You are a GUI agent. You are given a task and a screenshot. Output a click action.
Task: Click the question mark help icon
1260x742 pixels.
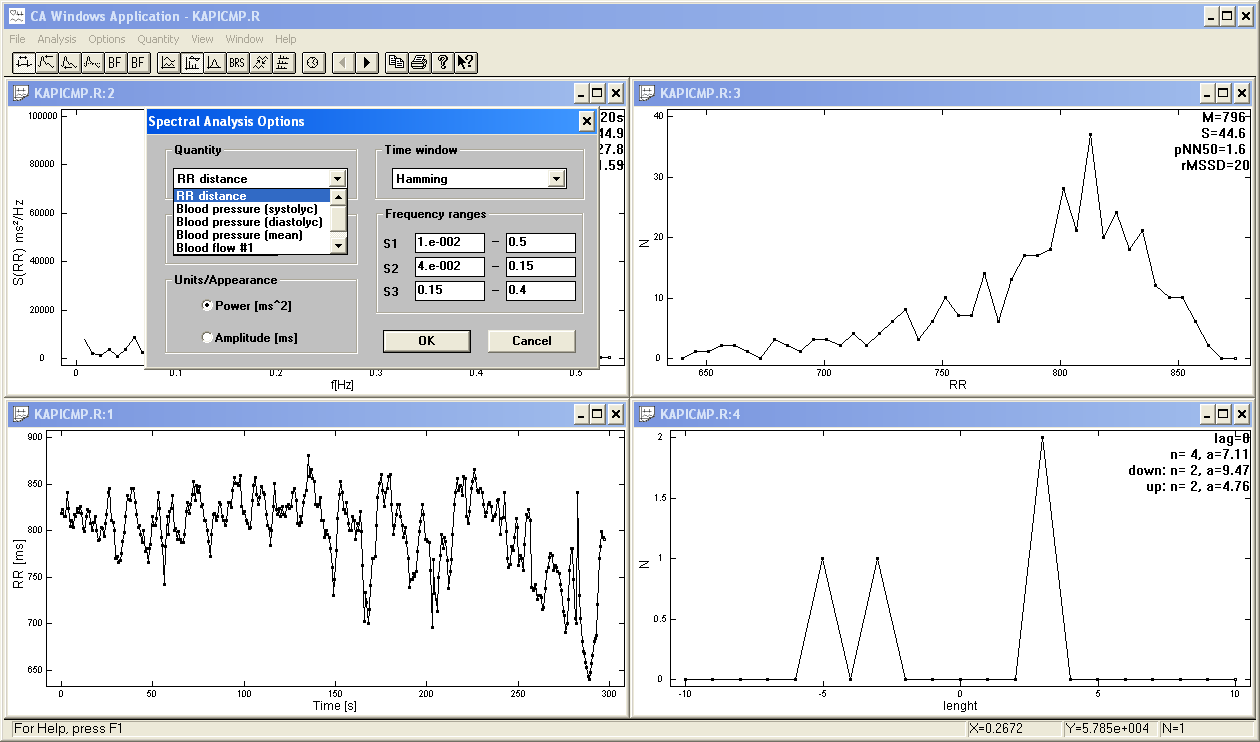pos(442,62)
